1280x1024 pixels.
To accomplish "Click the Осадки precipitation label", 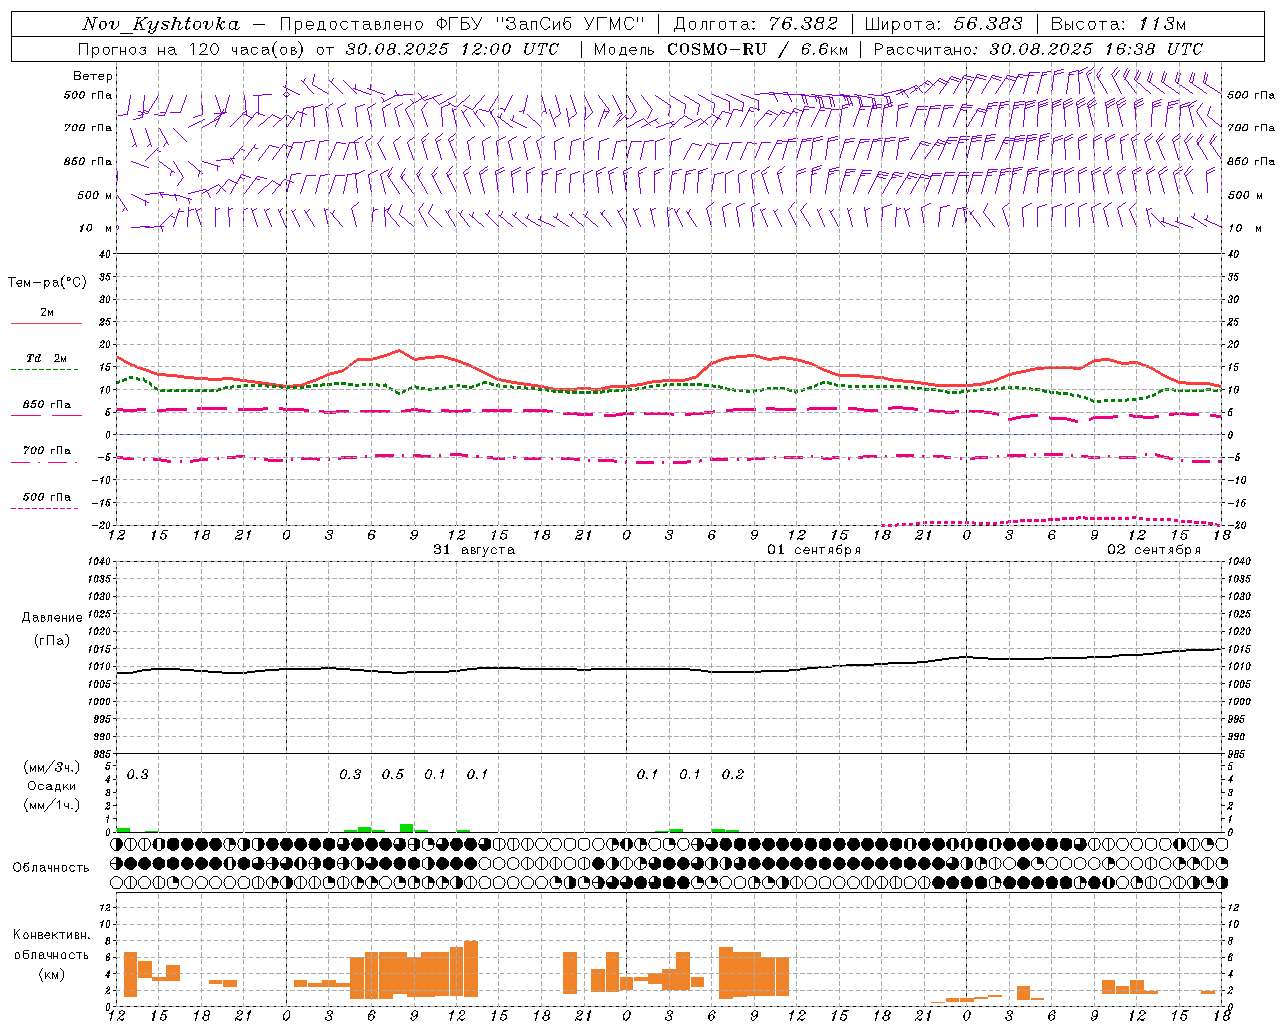I will 52,786.
